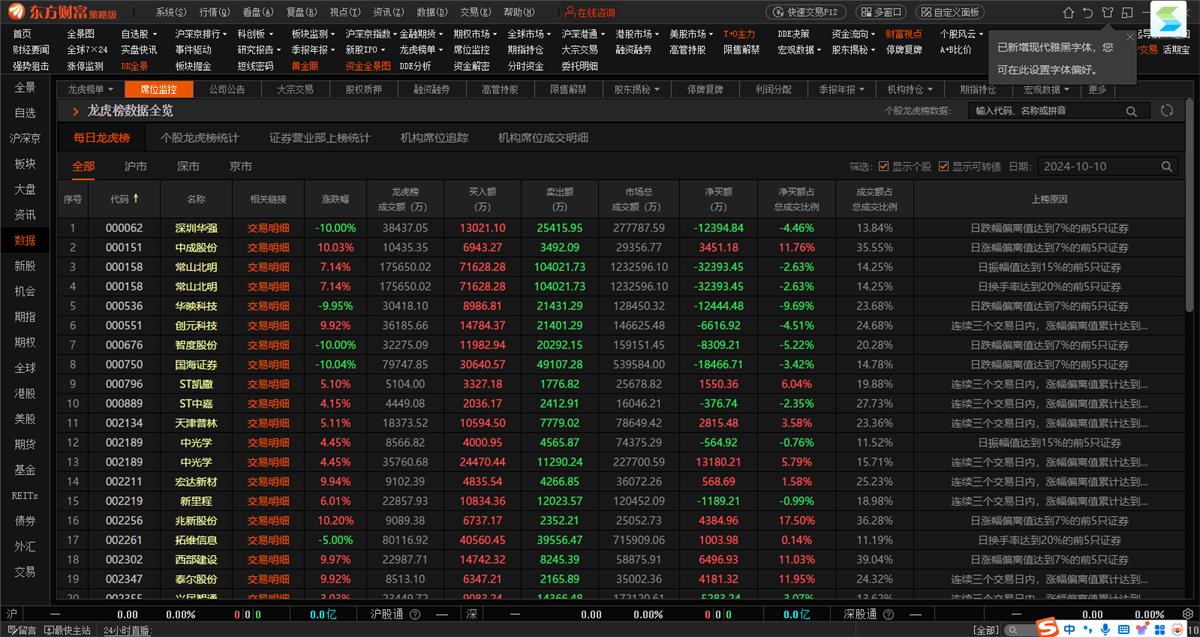Open 在线咨询 online consultation
This screenshot has height=637, width=1200.
click(x=590, y=12)
